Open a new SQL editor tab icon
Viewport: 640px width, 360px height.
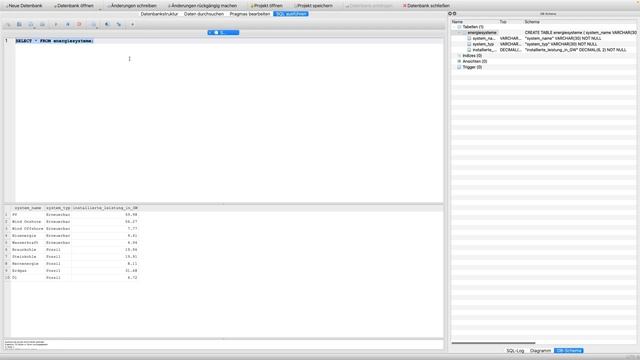[8, 24]
